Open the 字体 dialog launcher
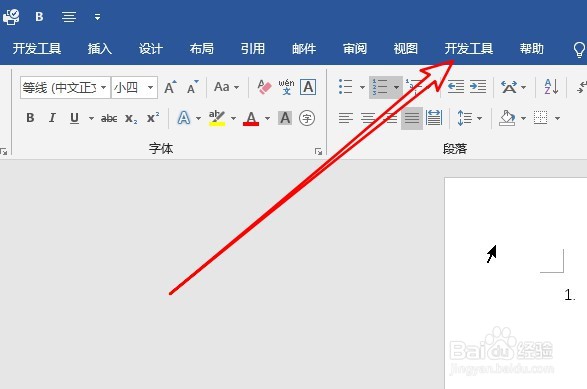This screenshot has height=389, width=587. coord(319,151)
